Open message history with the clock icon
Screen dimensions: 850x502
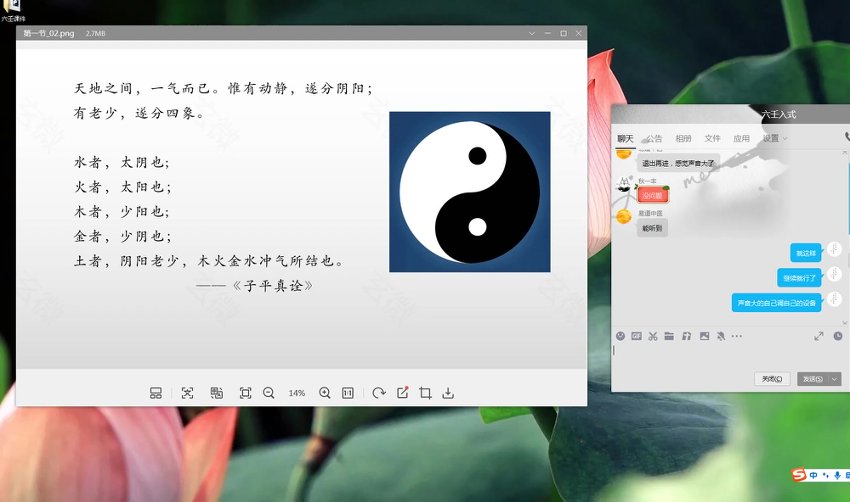[838, 336]
